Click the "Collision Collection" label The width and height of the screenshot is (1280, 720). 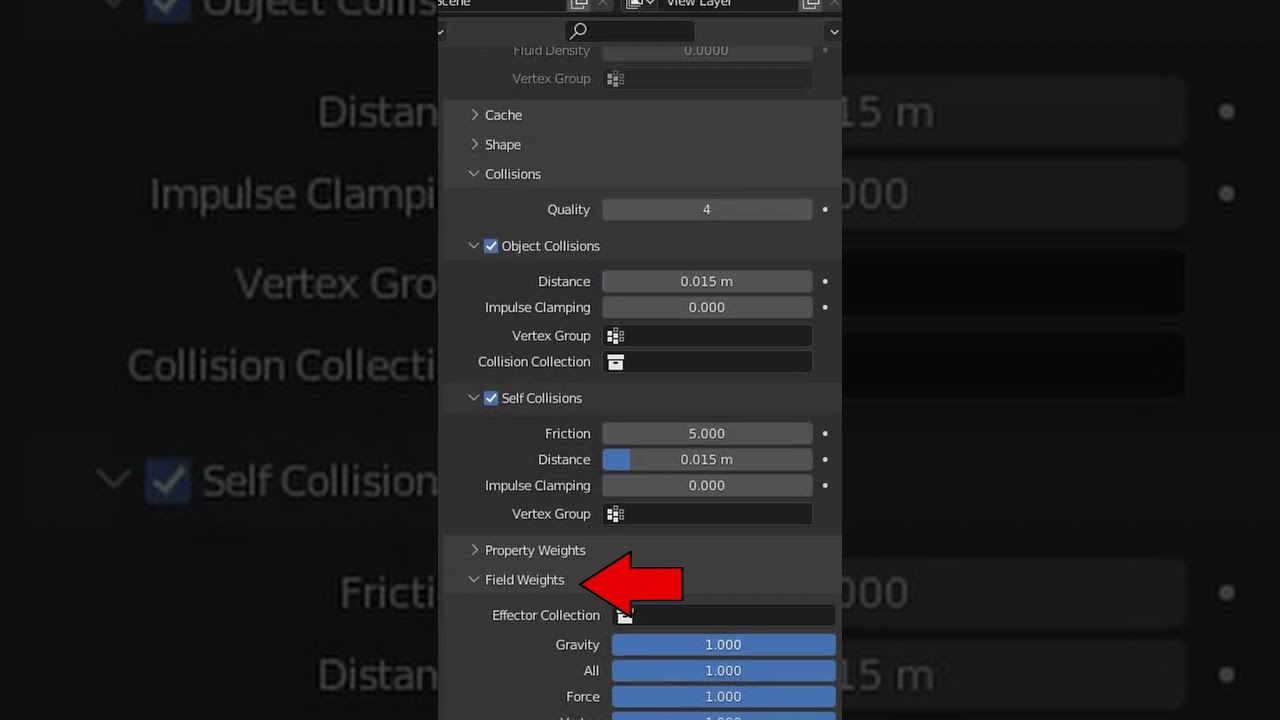pos(534,362)
